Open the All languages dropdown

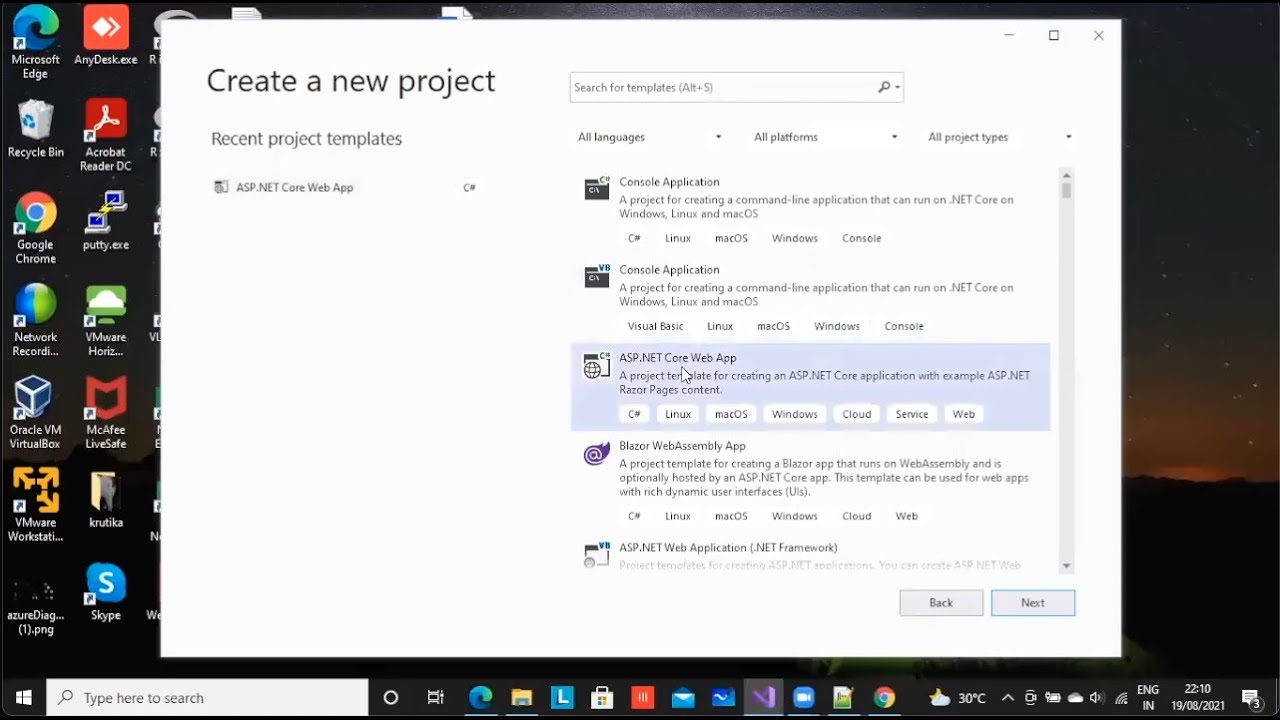pos(649,137)
